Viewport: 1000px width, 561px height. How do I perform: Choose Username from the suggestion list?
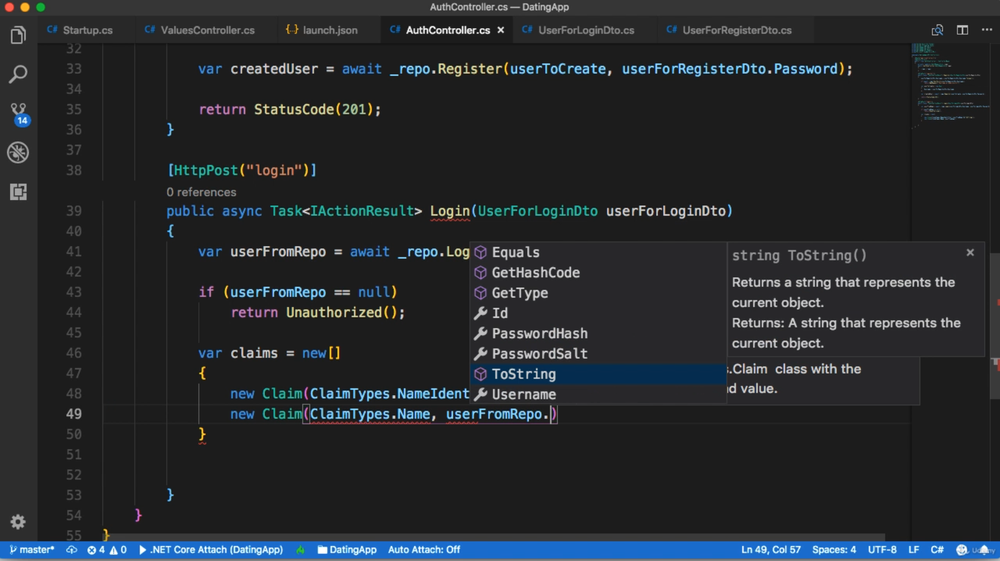pyautogui.click(x=598, y=395)
